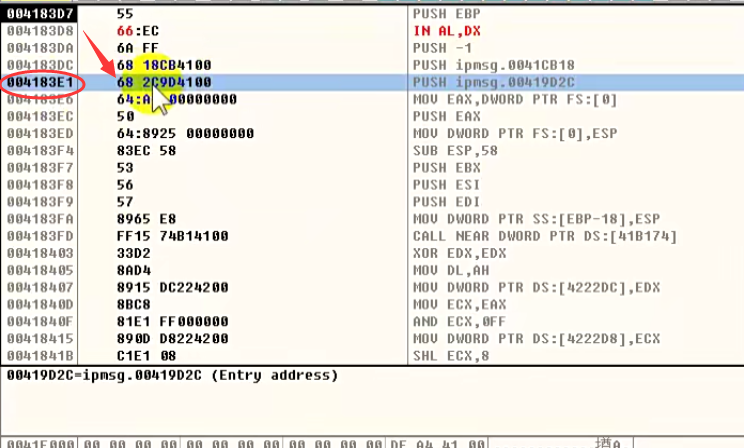Click MOV DWORD PTR FS:[0],ESP instruction
The height and width of the screenshot is (448, 744).
click(x=515, y=133)
